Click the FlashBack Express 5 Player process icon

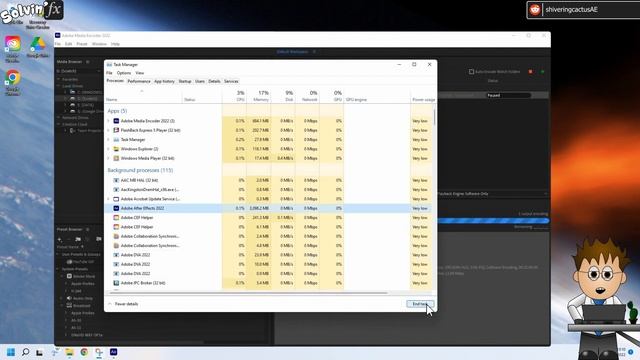tap(116, 130)
